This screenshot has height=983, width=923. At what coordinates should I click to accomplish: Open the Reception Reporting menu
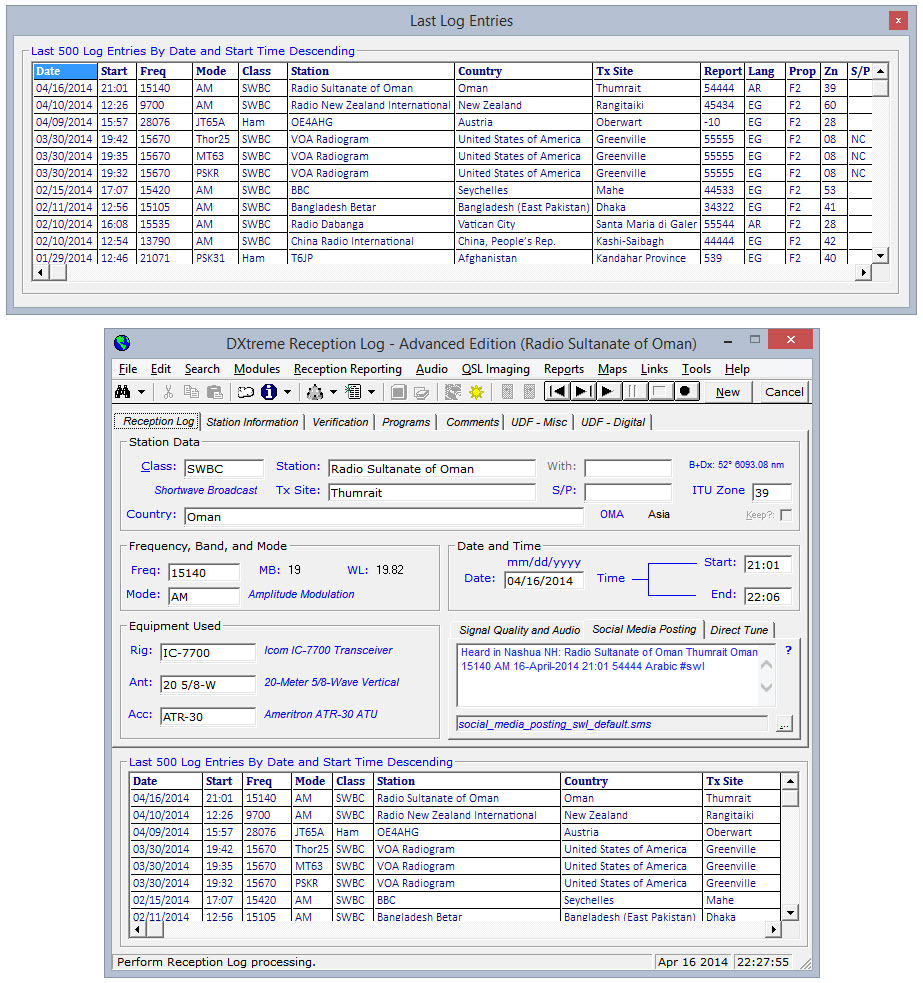(x=347, y=369)
